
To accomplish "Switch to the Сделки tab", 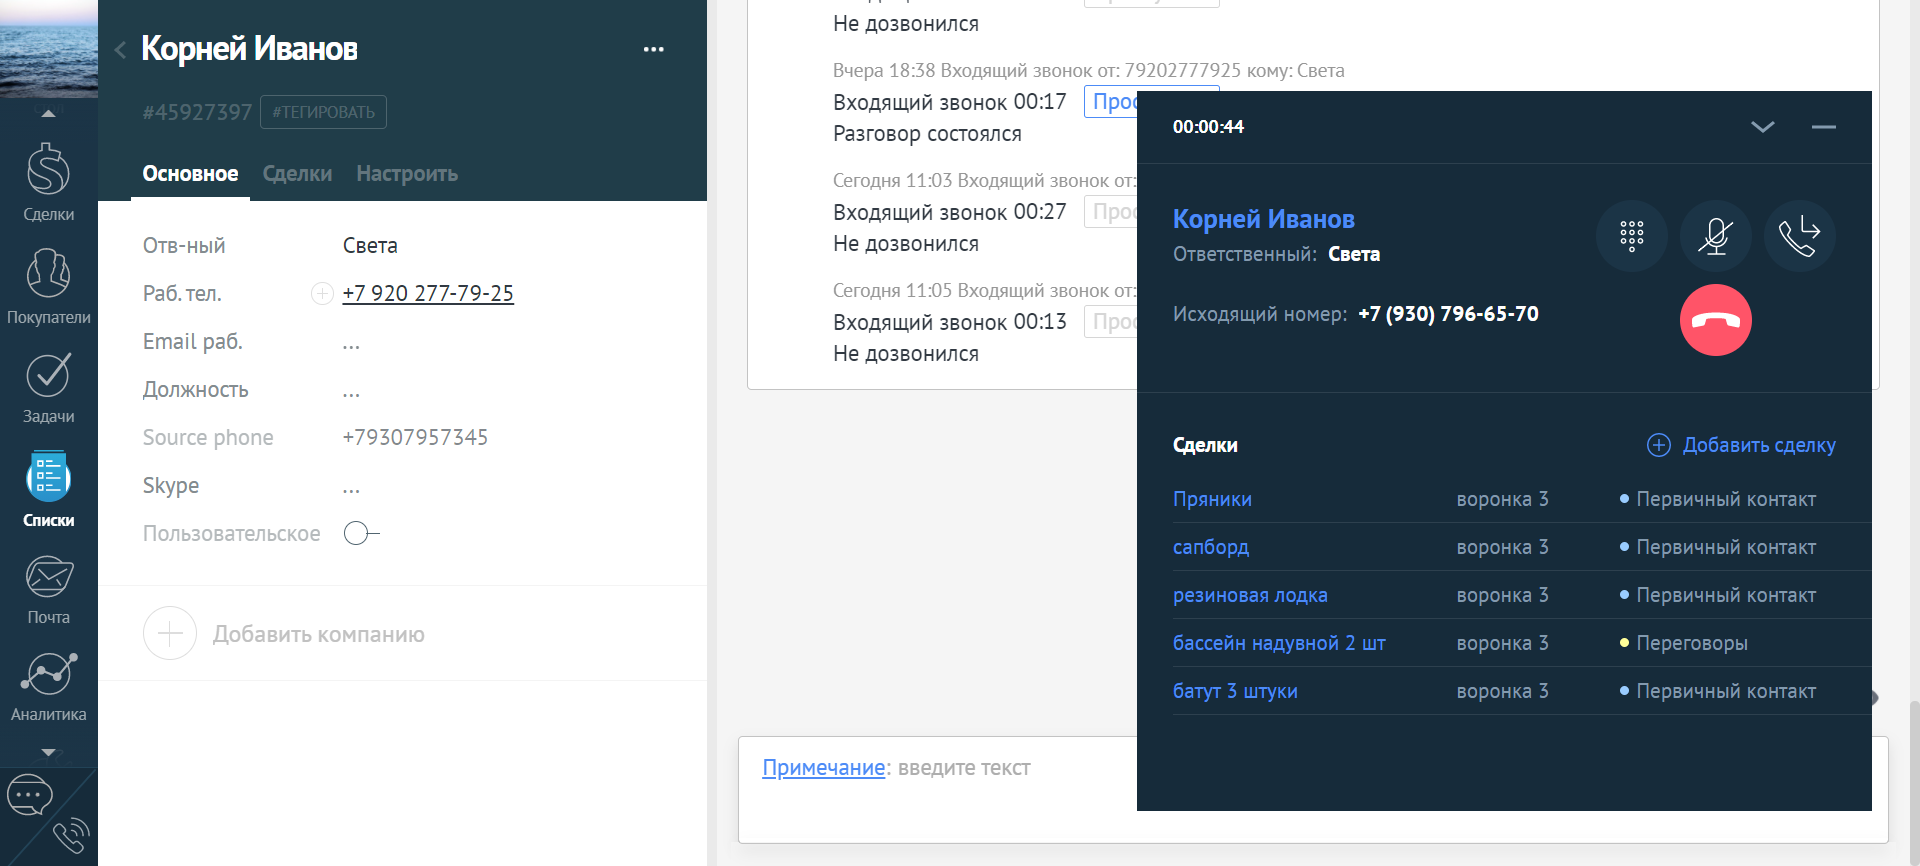I will (x=297, y=174).
